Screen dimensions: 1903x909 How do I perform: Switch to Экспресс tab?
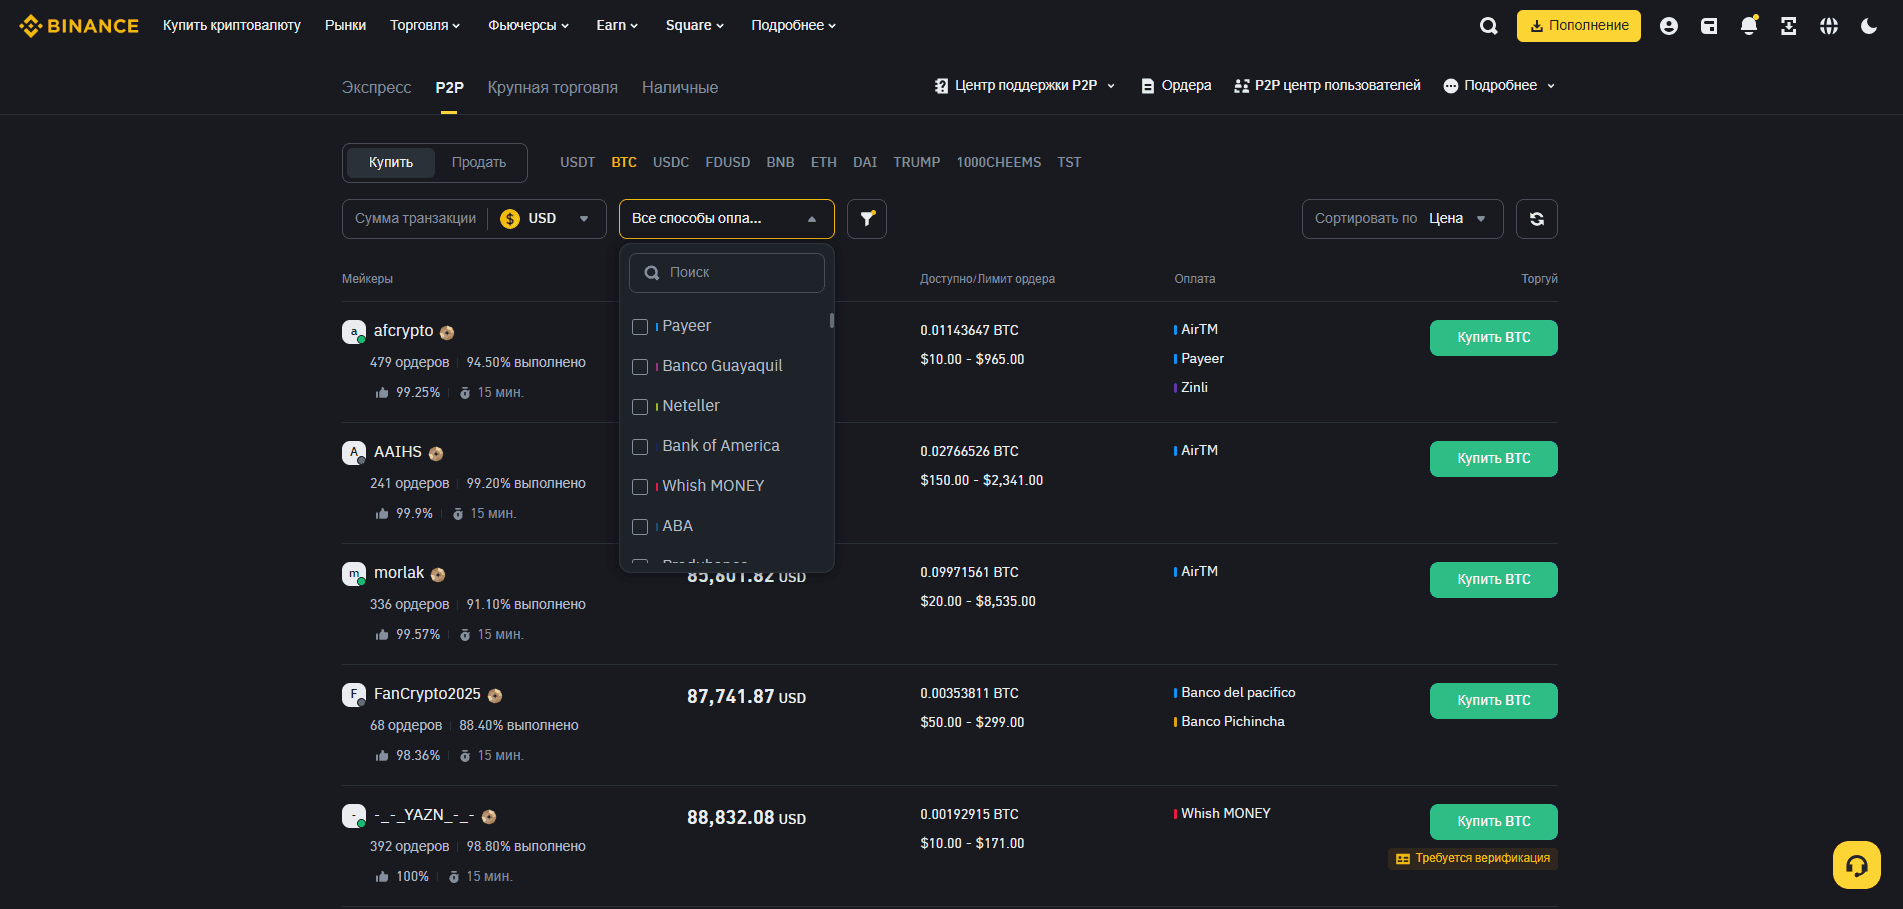tap(376, 88)
